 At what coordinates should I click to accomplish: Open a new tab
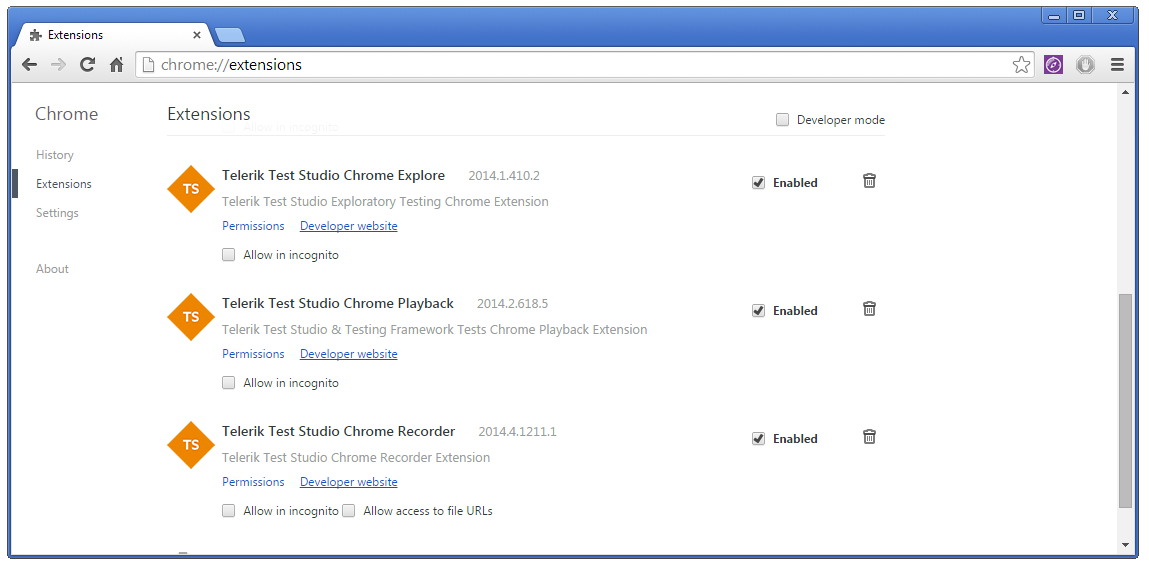pos(231,34)
